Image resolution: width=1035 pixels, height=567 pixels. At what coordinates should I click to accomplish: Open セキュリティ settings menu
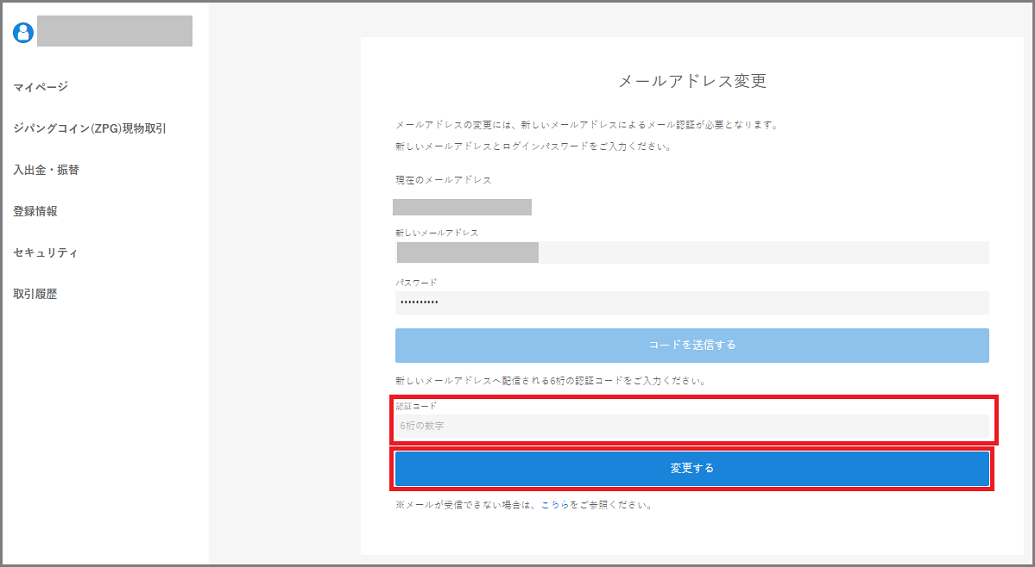46,253
